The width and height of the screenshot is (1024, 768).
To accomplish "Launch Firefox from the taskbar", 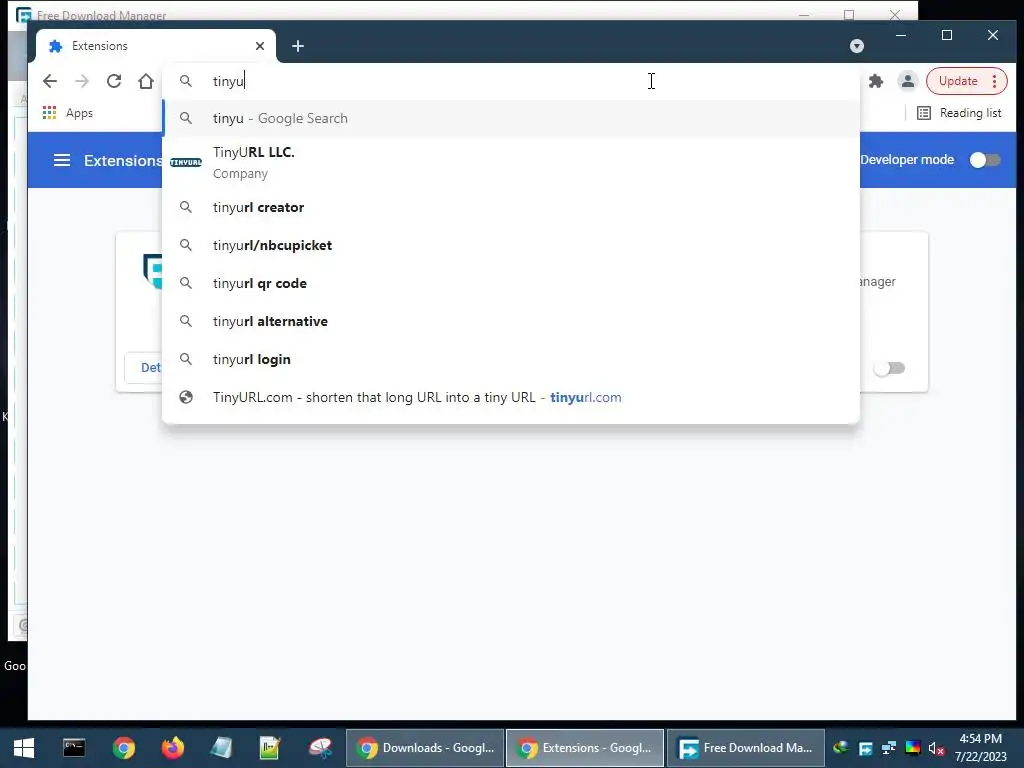I will pyautogui.click(x=173, y=748).
